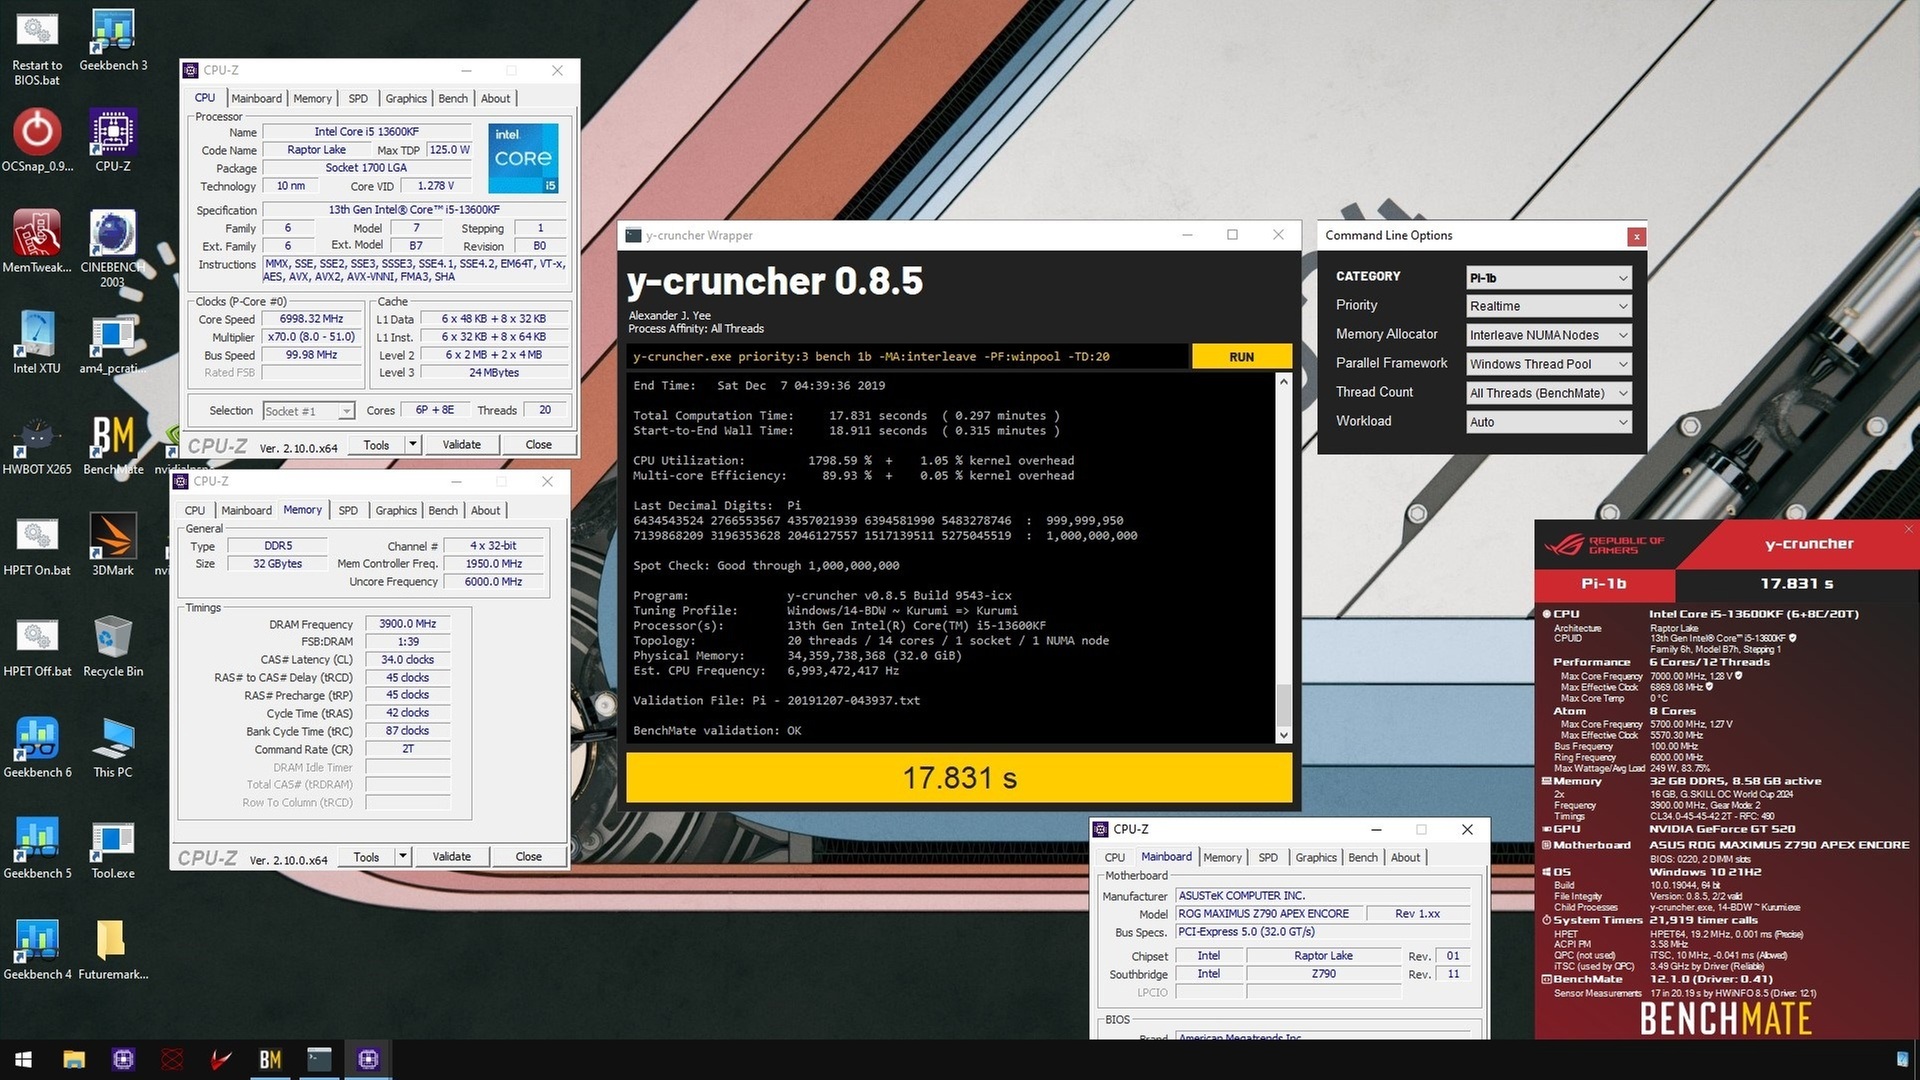Launch Geekbench 4 desktop icon
The width and height of the screenshot is (1920, 1080).
coord(37,948)
